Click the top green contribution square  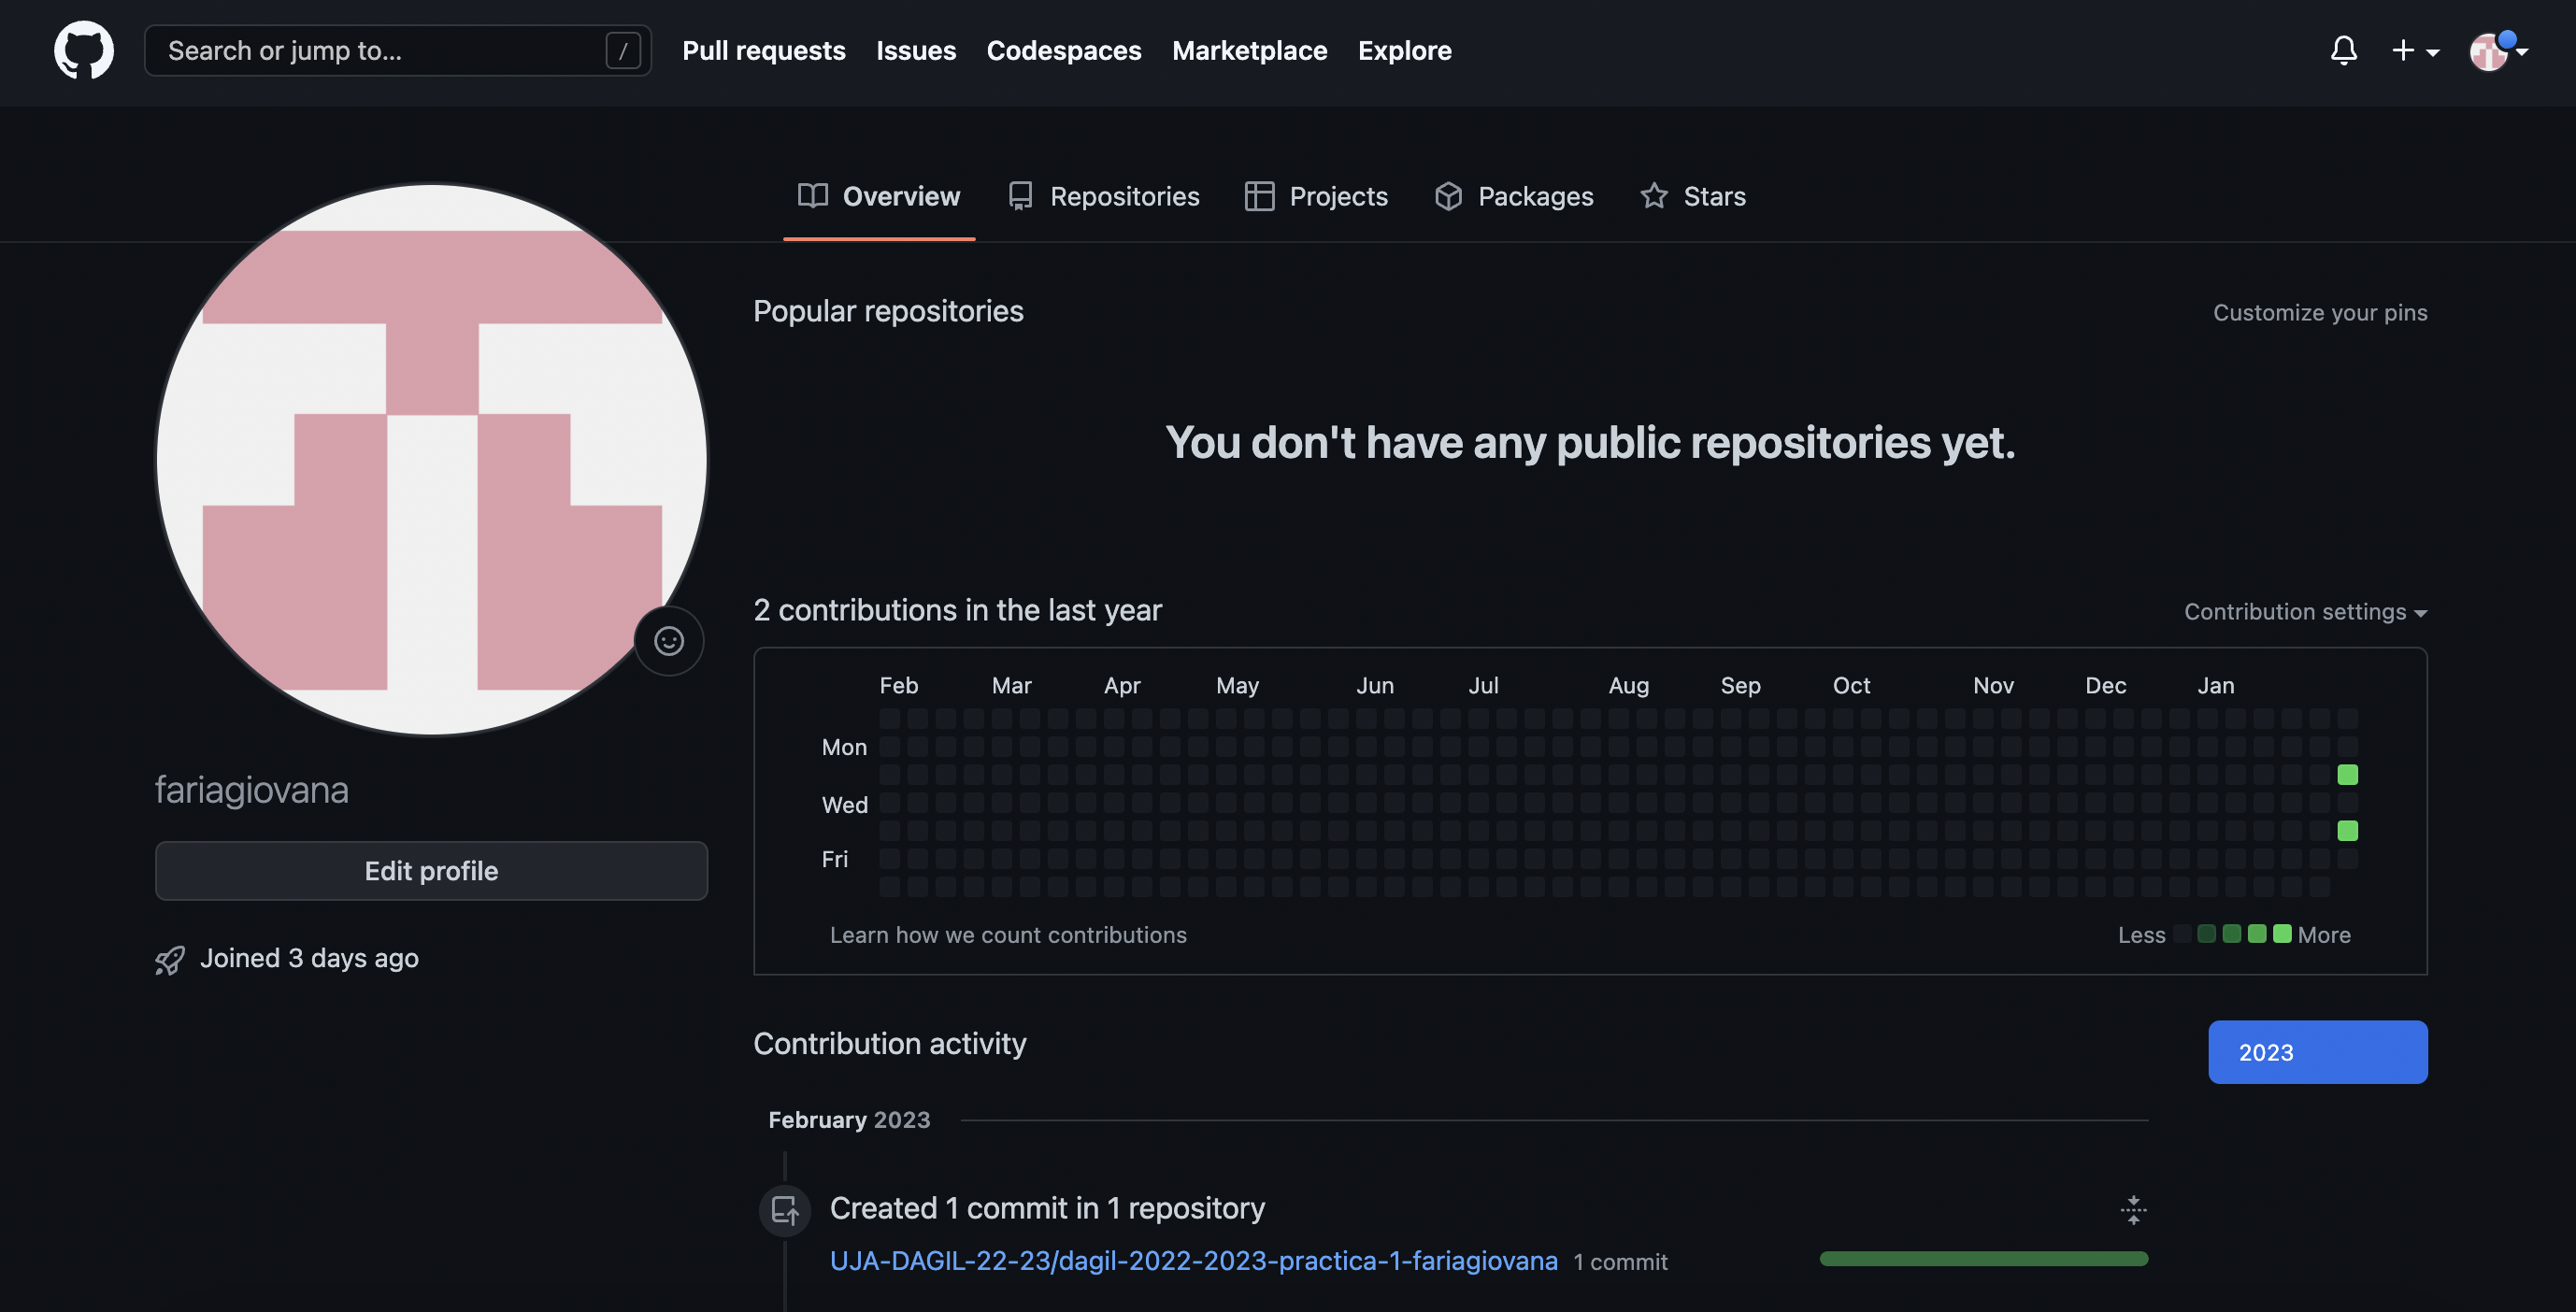[x=2347, y=774]
